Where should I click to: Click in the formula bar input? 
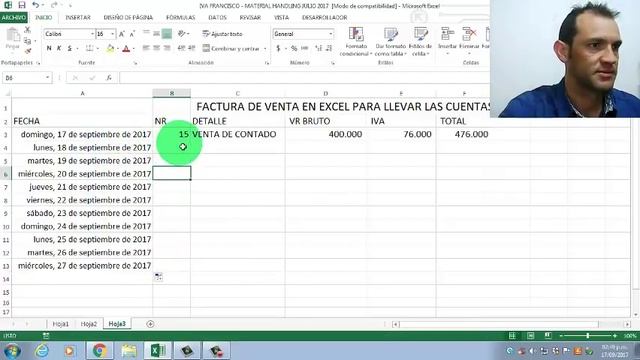(304, 78)
